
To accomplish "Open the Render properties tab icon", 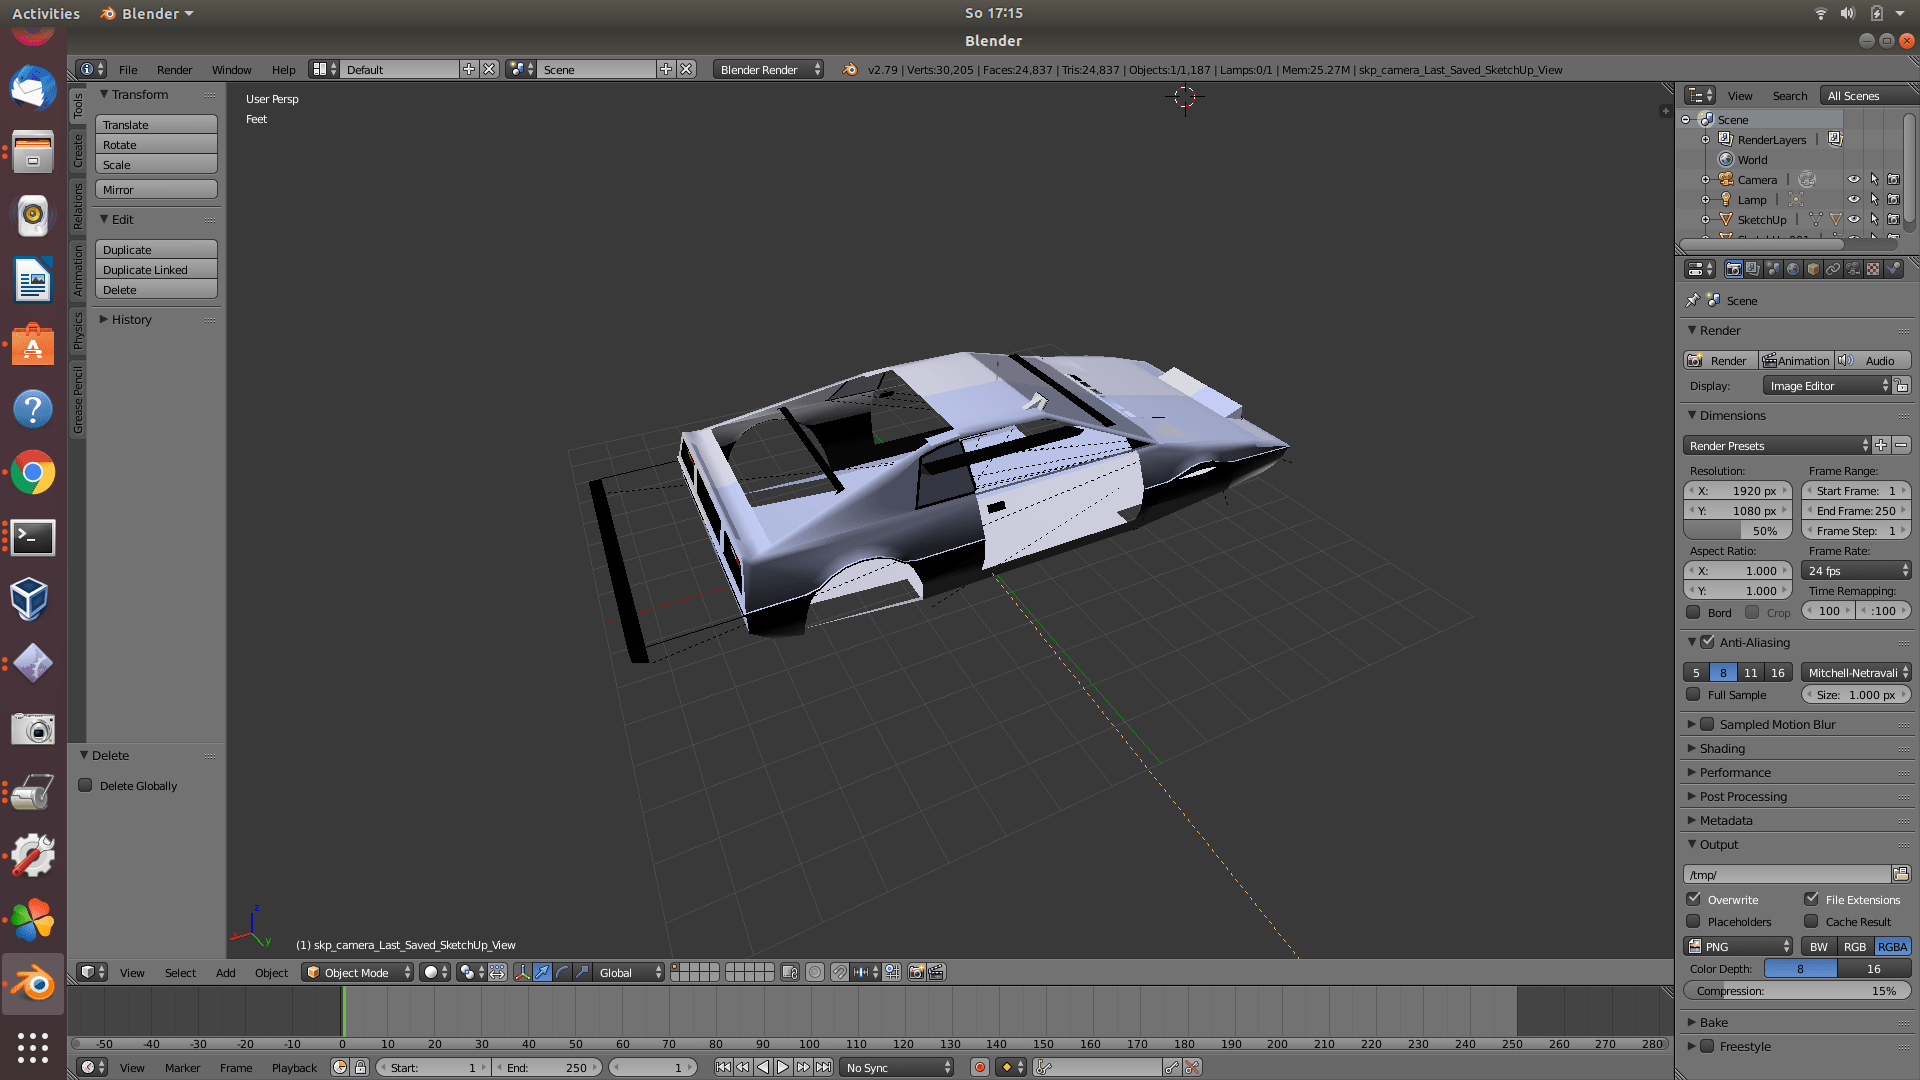I will (x=1734, y=270).
